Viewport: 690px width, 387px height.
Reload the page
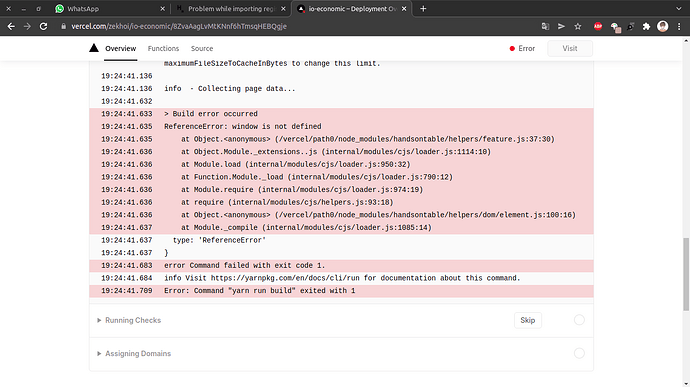(43, 26)
